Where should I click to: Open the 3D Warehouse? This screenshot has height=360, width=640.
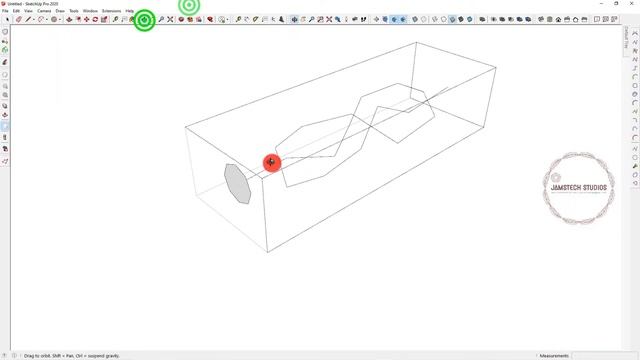tap(181, 19)
